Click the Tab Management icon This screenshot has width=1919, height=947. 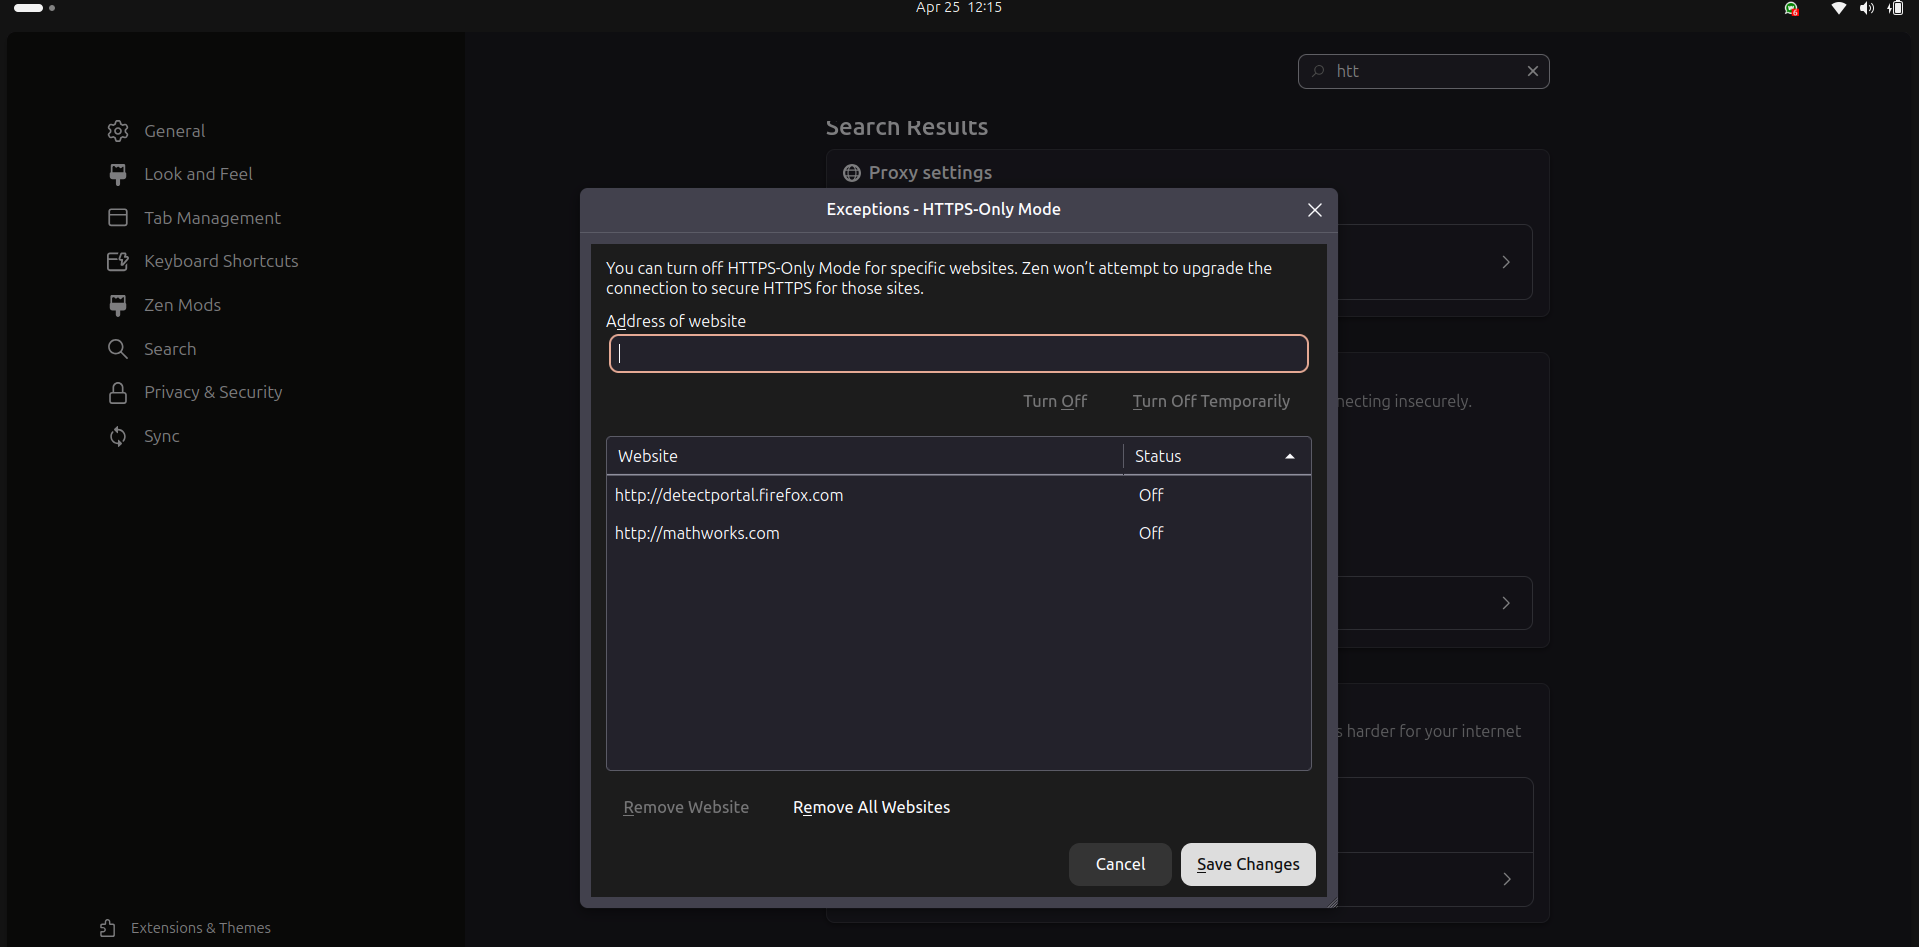pos(118,218)
